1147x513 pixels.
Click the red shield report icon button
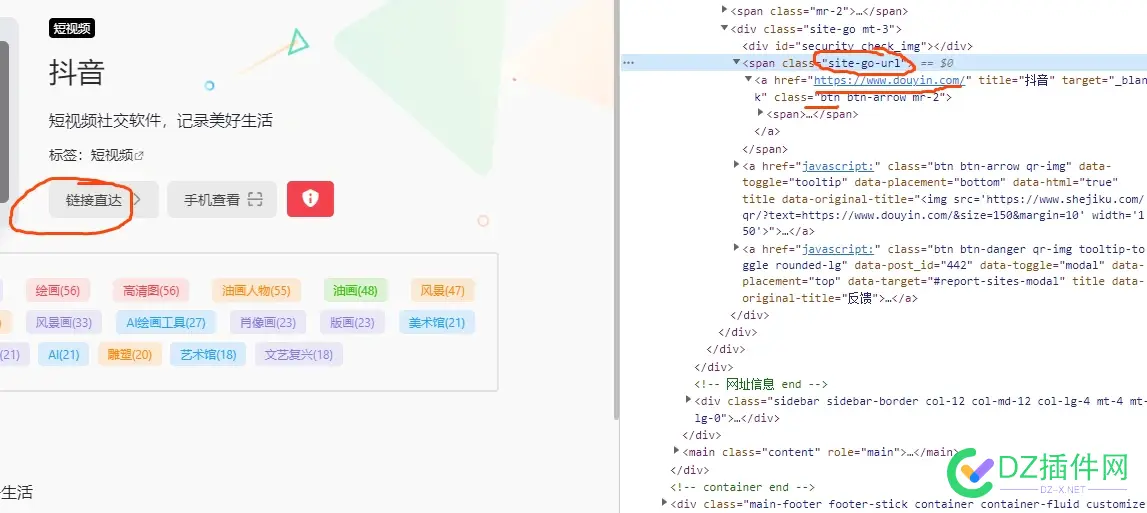(x=310, y=199)
